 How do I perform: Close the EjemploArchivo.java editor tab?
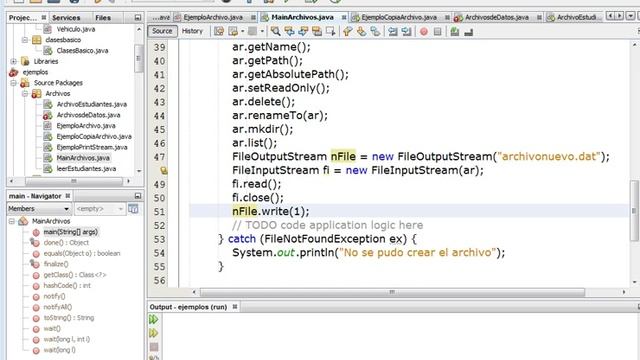[253, 17]
